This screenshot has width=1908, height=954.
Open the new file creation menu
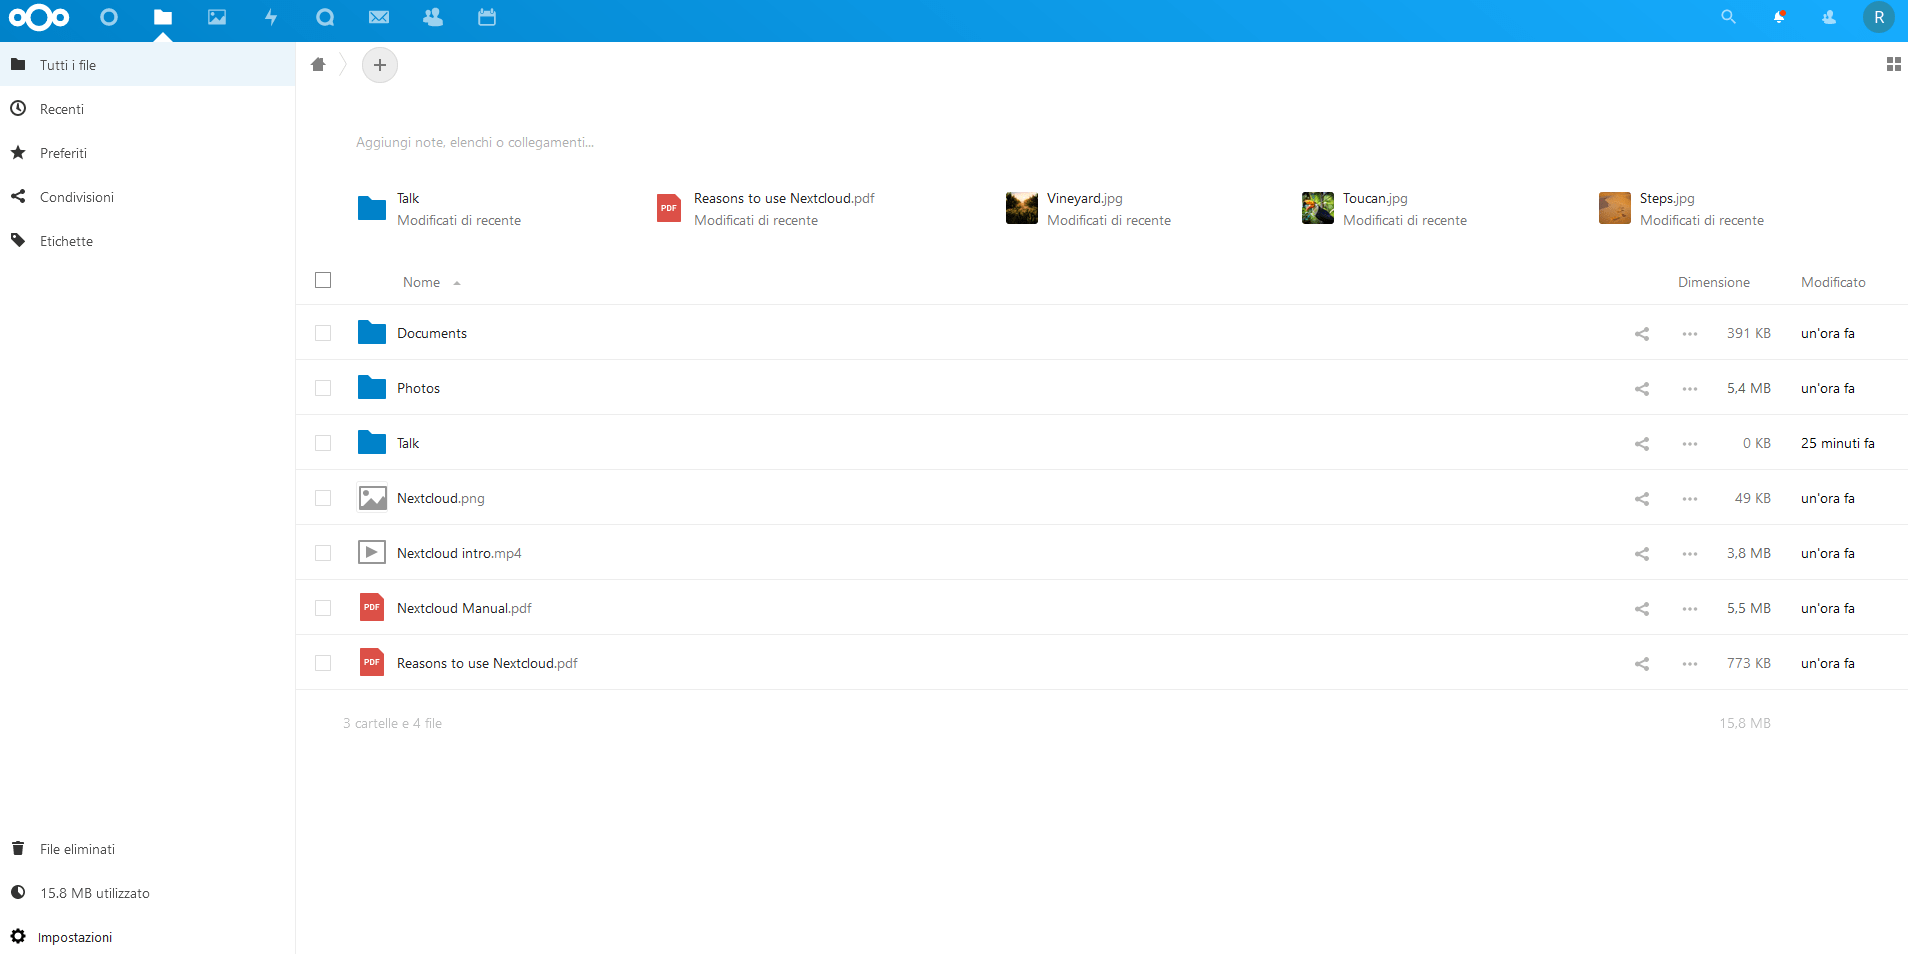tap(380, 65)
